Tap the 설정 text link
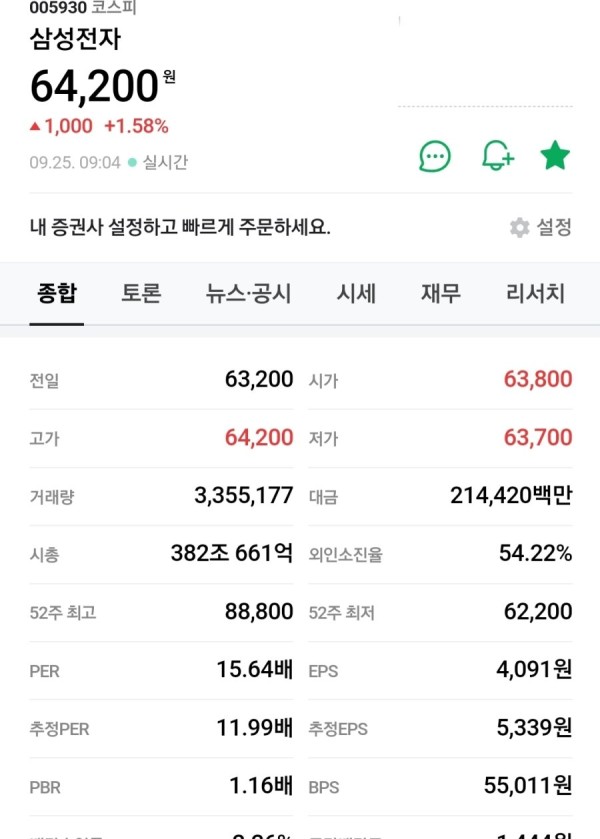This screenshot has height=839, width=600. click(x=554, y=227)
